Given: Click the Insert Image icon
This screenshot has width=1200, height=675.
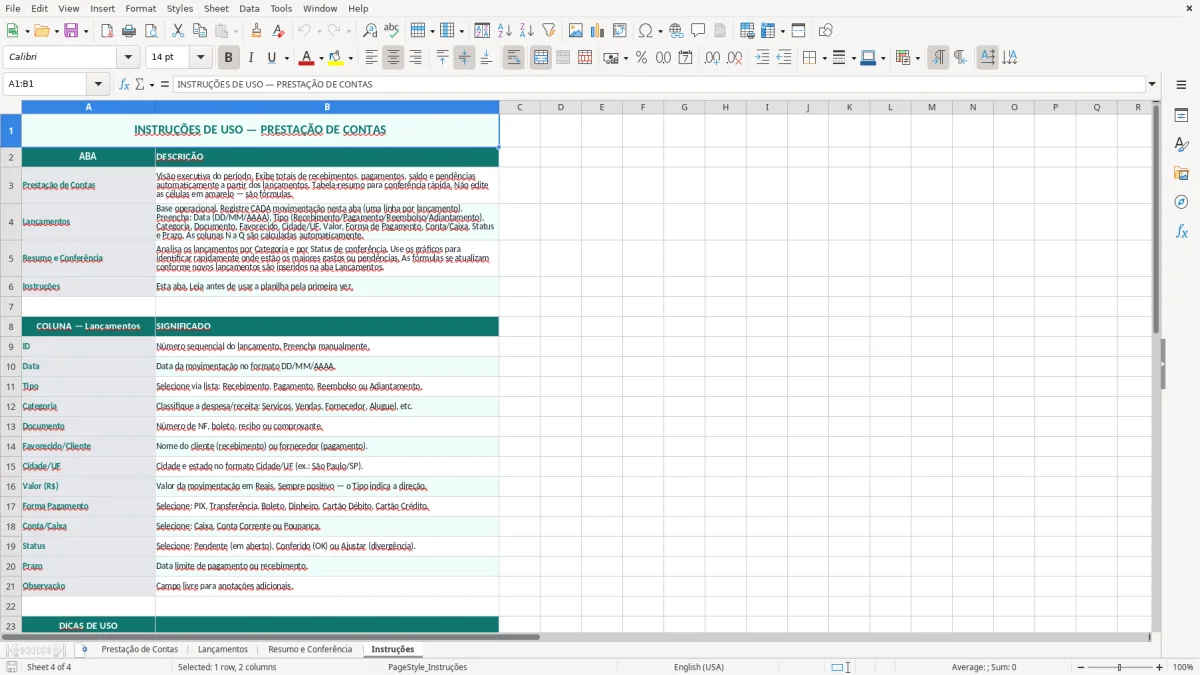Looking at the screenshot, I should [x=576, y=31].
